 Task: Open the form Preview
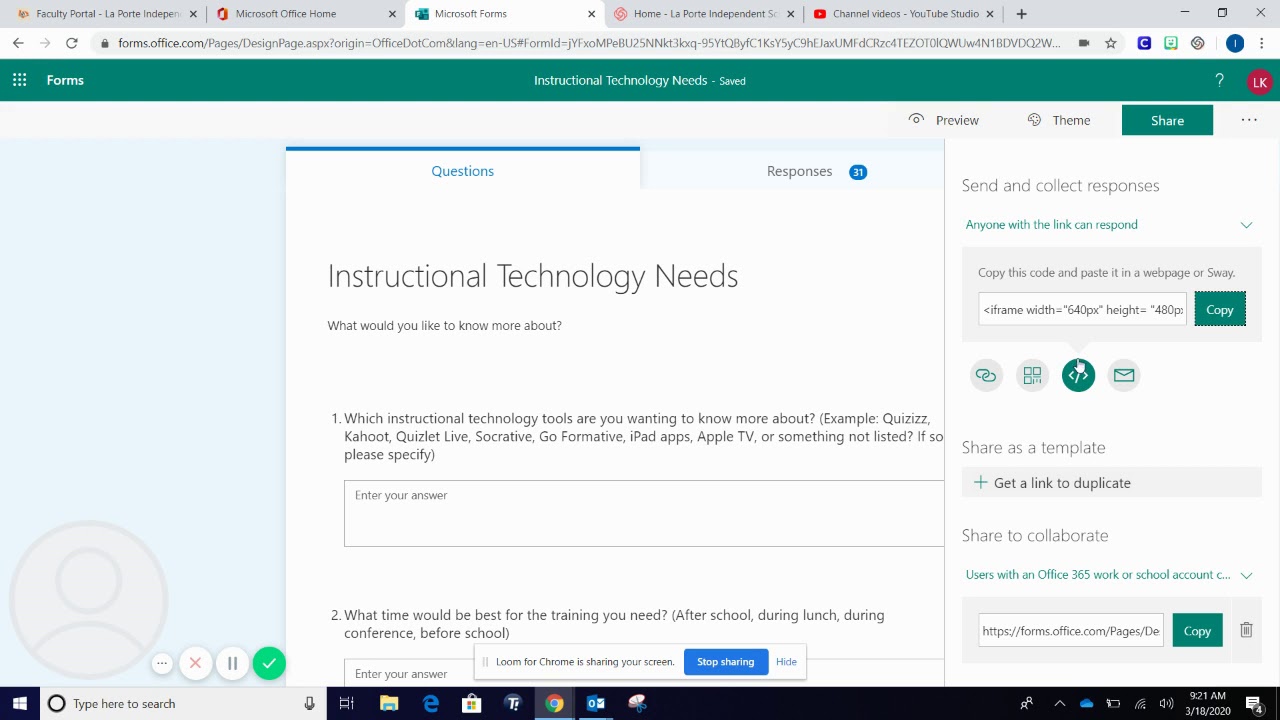tap(944, 120)
